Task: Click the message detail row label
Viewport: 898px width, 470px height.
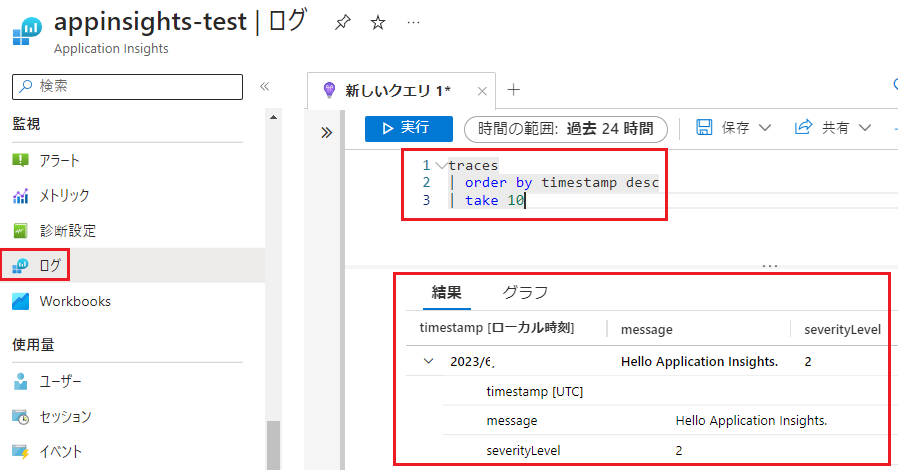Action: [x=512, y=421]
